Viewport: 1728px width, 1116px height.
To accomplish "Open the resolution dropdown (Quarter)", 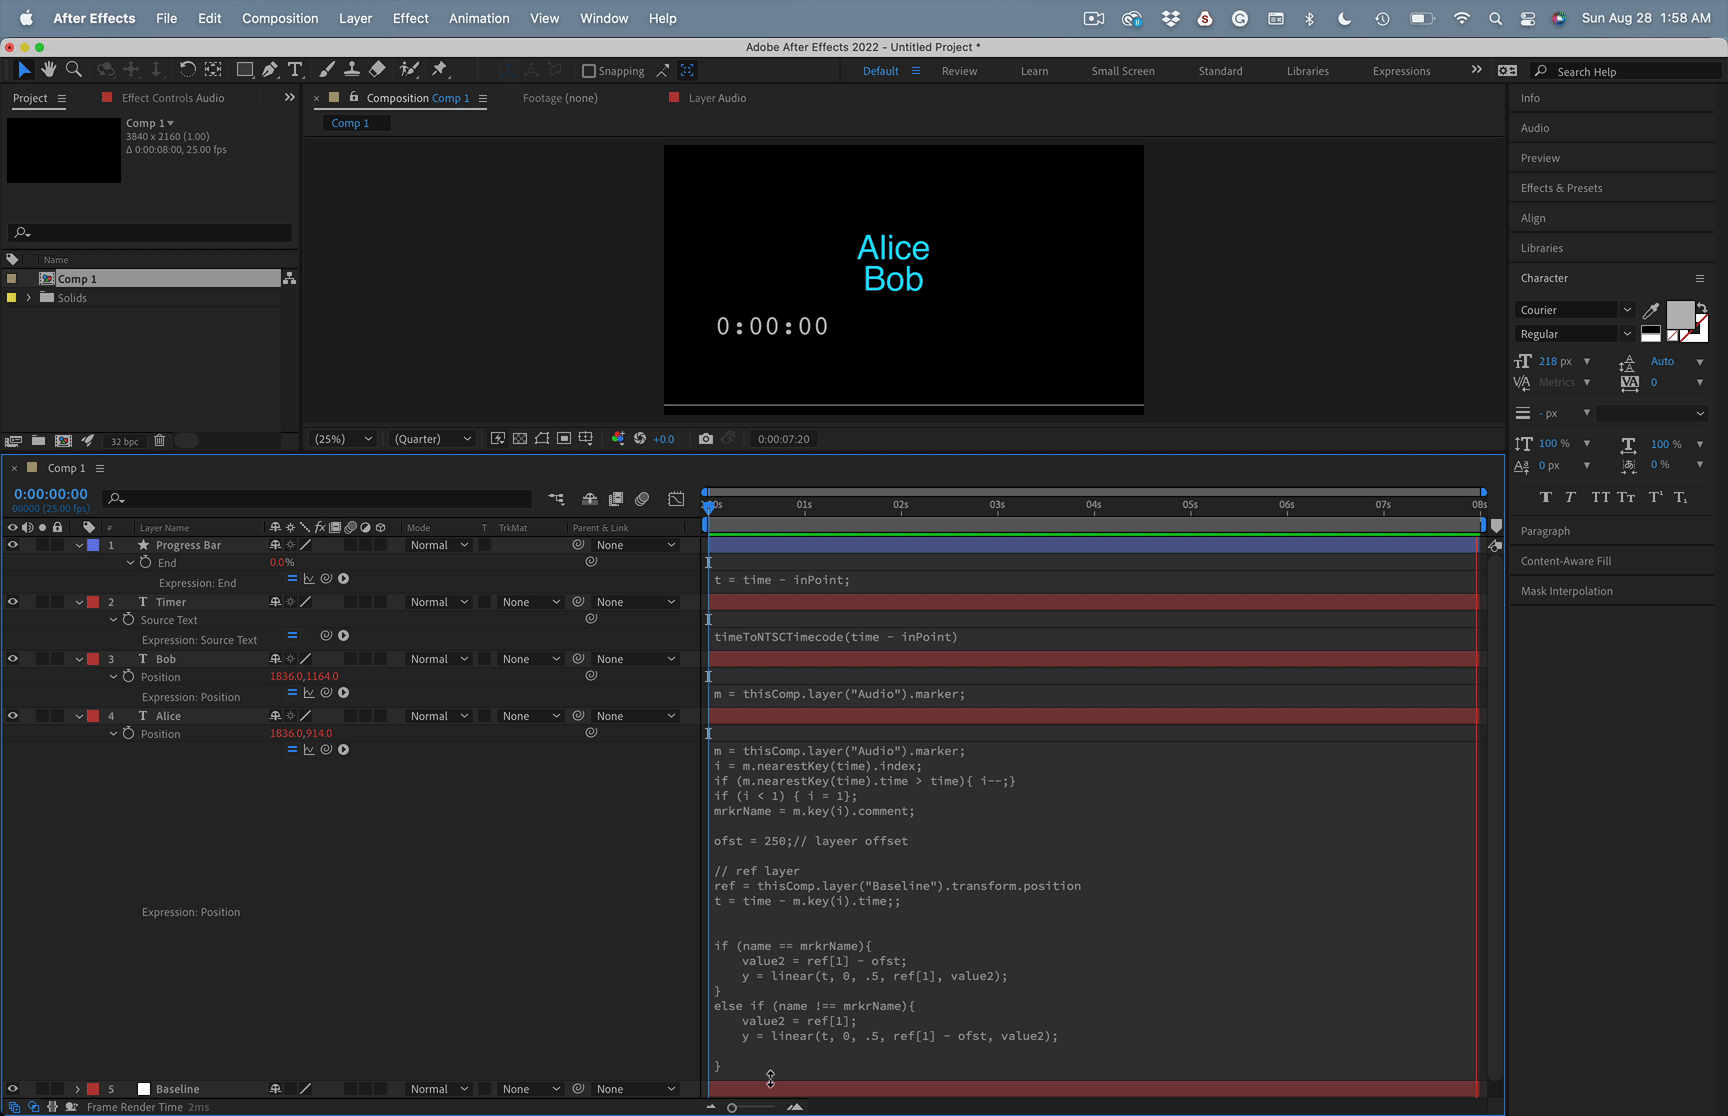I will (432, 438).
